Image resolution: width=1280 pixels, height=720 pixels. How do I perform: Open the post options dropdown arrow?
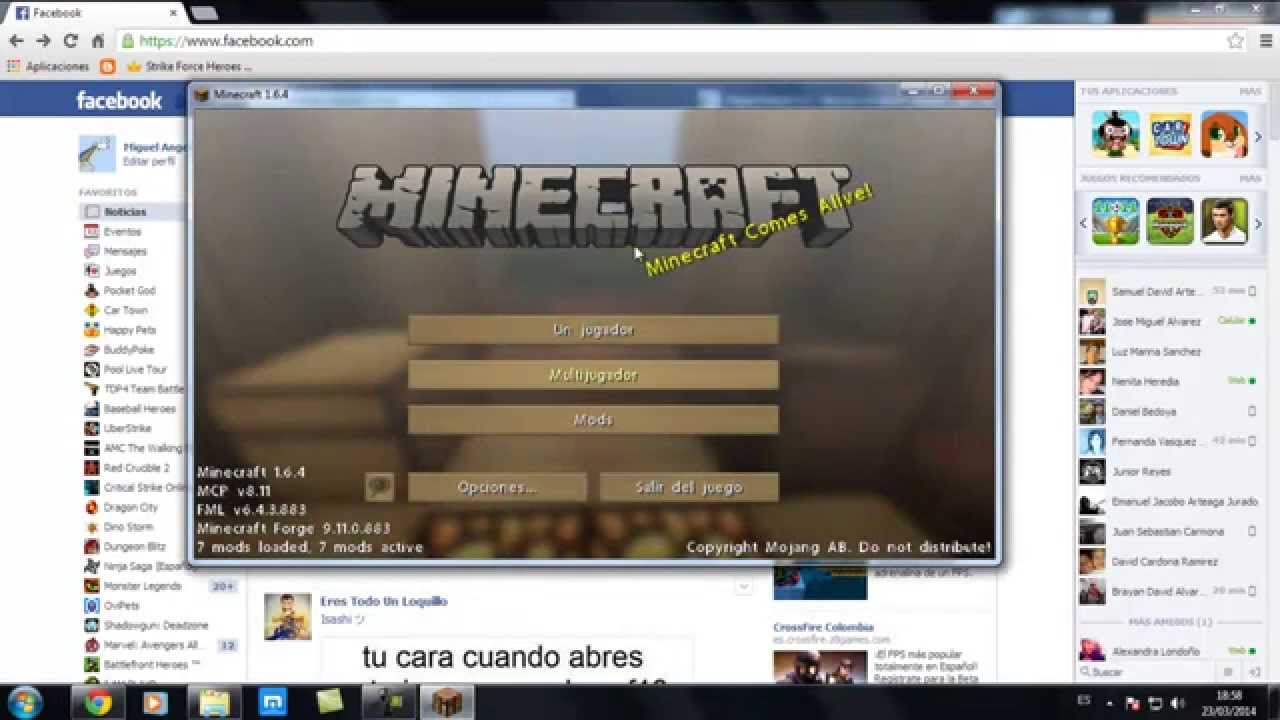click(x=743, y=587)
